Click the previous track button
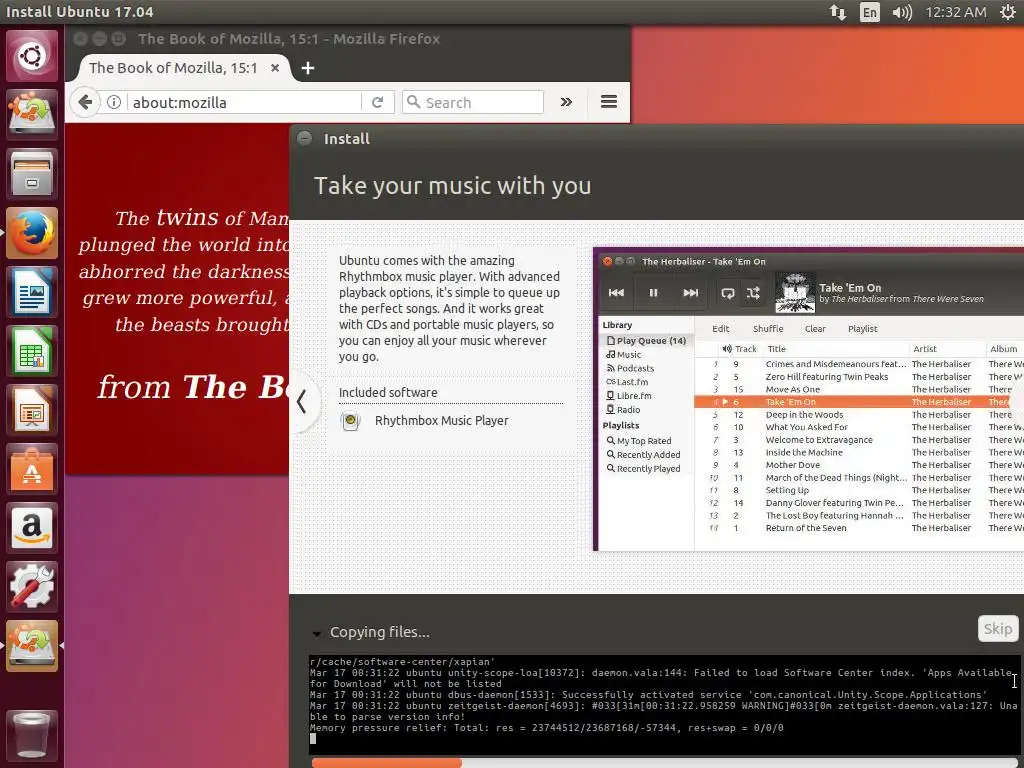This screenshot has width=1024, height=768. (x=616, y=293)
